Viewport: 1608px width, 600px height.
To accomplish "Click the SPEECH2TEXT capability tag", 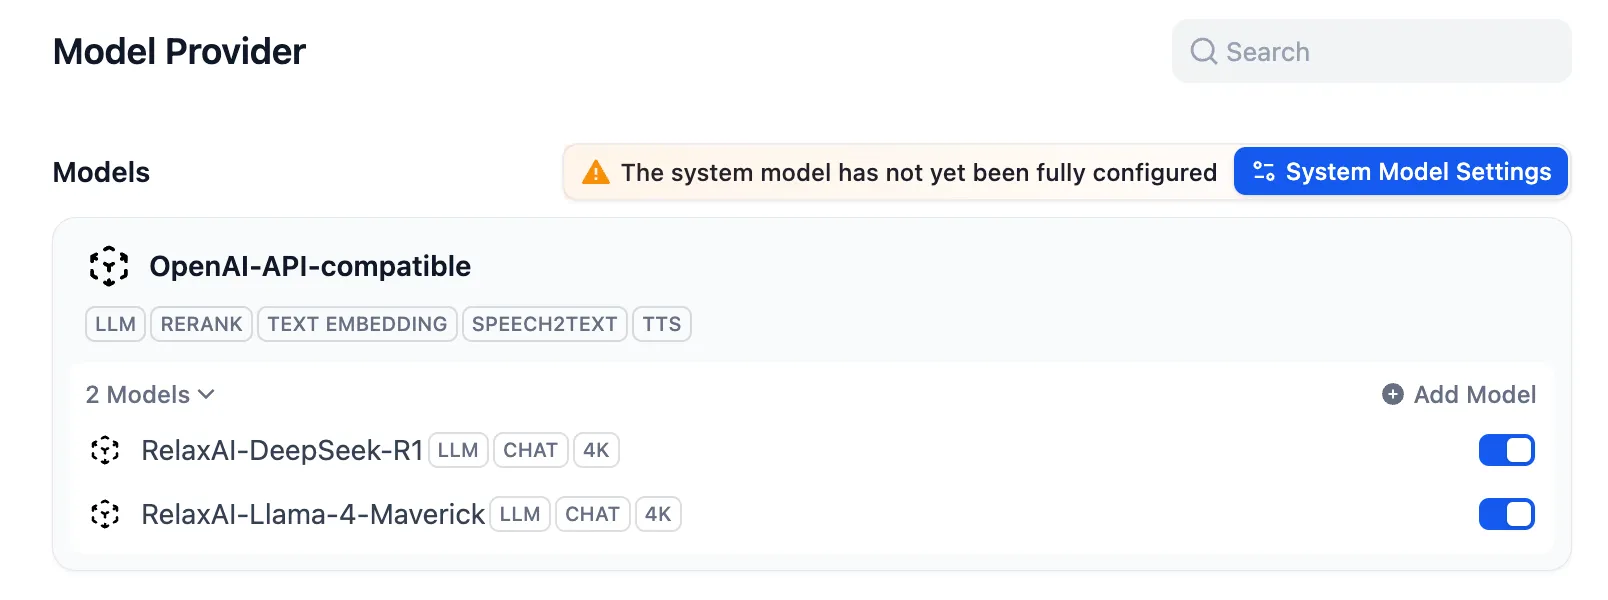I will click(x=544, y=324).
